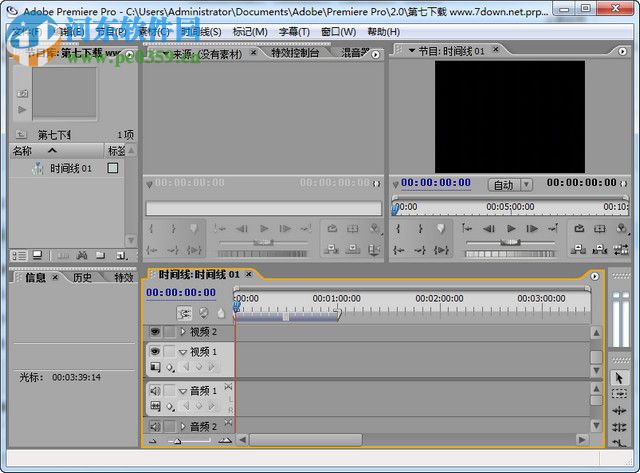Screen dimensions: 640x473
Task: Set unnumbered marker in timeline
Action: pos(221,313)
